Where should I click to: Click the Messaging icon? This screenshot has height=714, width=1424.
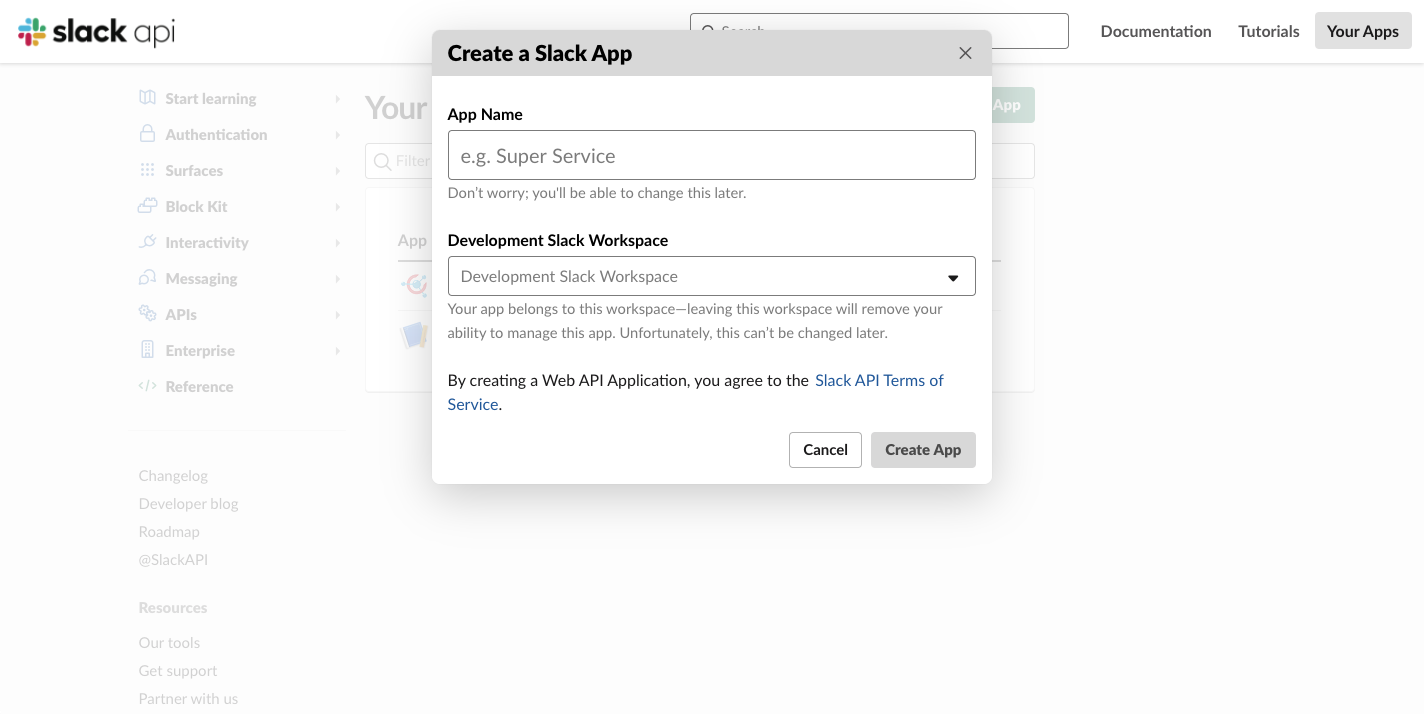[148, 277]
